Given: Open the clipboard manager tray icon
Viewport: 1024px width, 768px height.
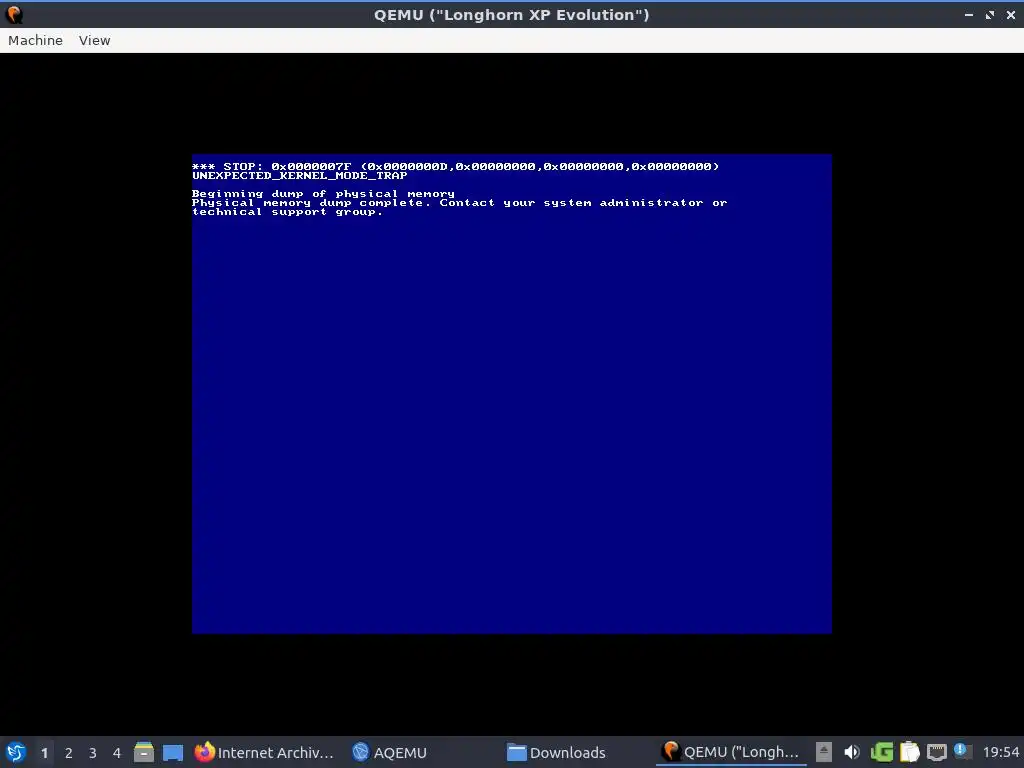Looking at the screenshot, I should pos(909,752).
